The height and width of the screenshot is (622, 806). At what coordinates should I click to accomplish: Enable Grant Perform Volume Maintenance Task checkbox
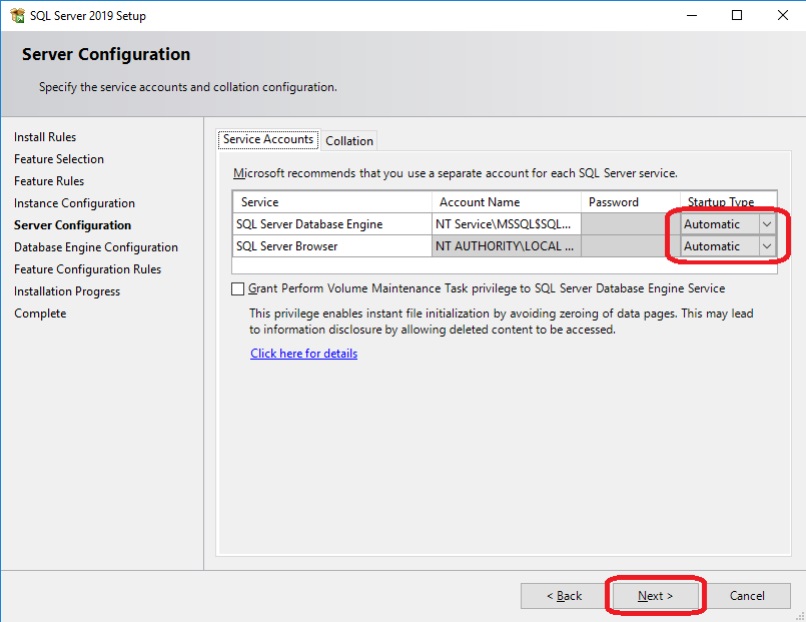pyautogui.click(x=238, y=289)
